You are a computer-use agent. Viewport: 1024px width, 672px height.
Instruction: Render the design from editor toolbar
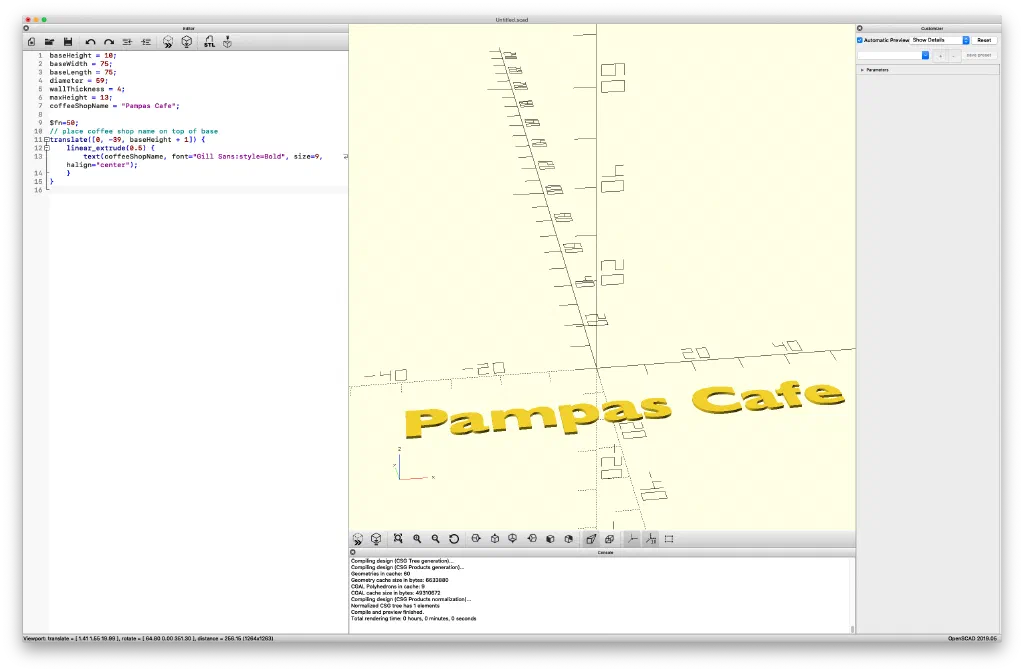coord(187,42)
